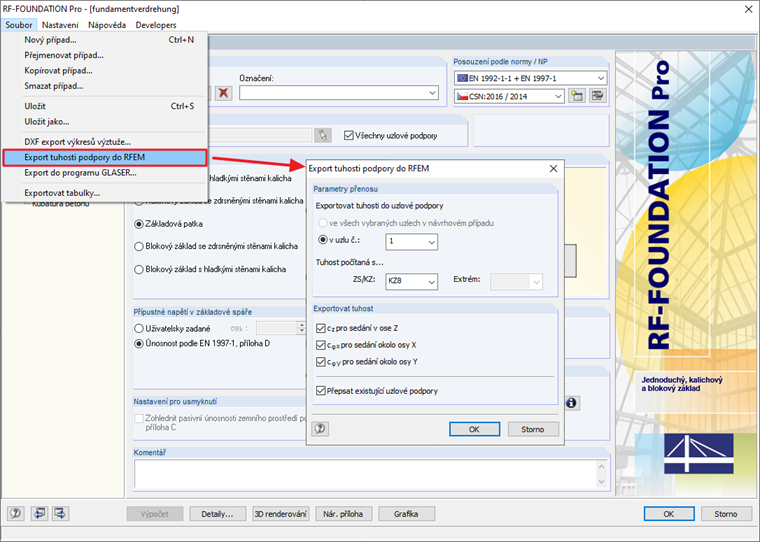This screenshot has width=760, height=542.
Task: Close the RF-FOUNDATION Pro window
Action: click(748, 9)
